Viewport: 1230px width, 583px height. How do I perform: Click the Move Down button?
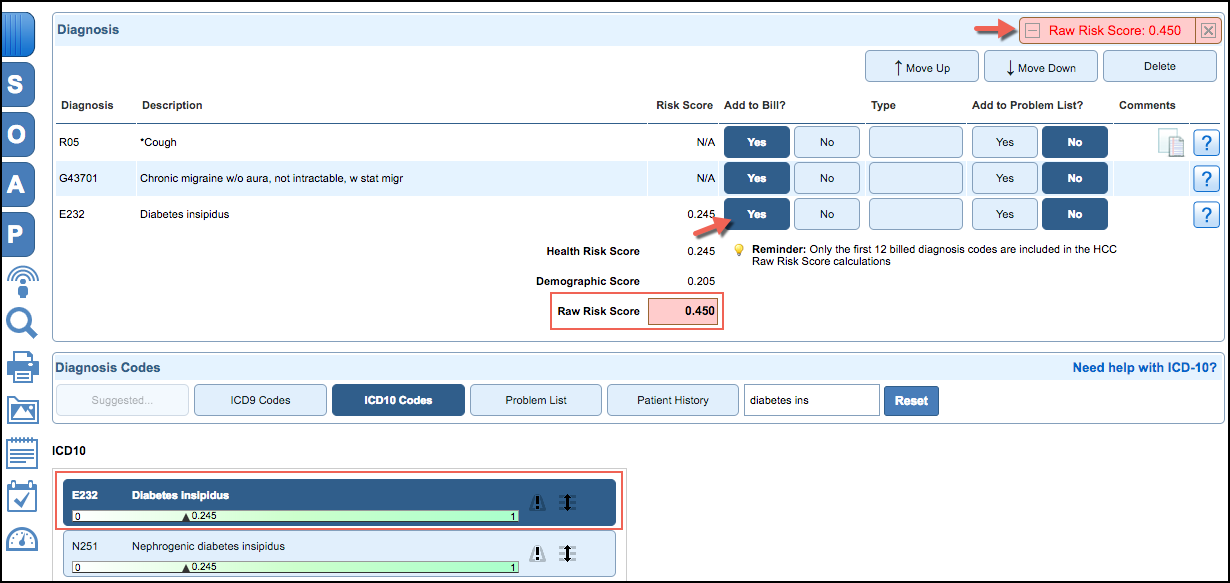pyautogui.click(x=1040, y=67)
